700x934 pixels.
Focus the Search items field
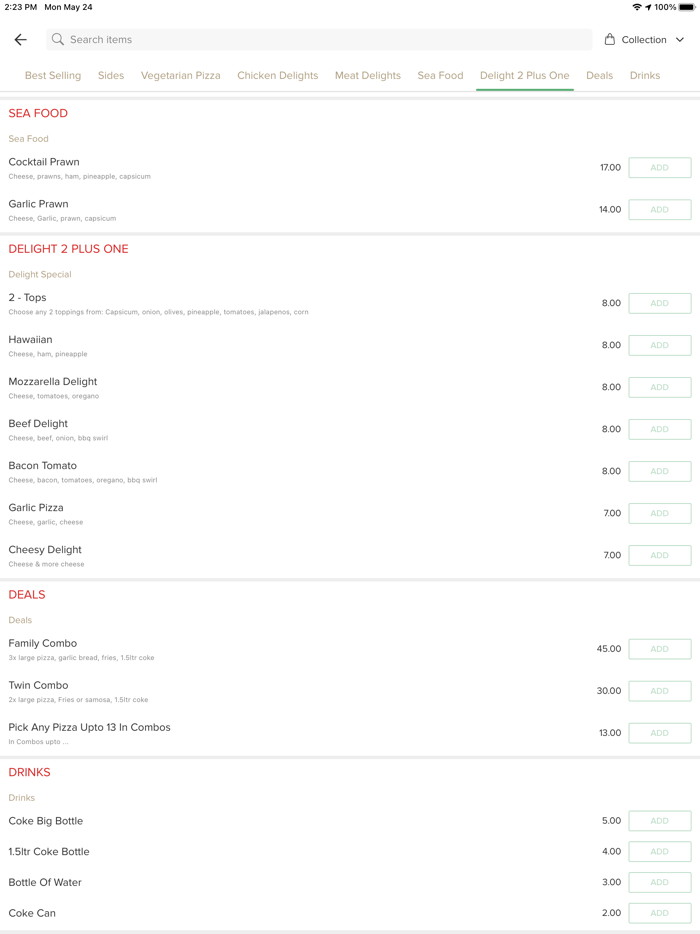click(x=320, y=40)
